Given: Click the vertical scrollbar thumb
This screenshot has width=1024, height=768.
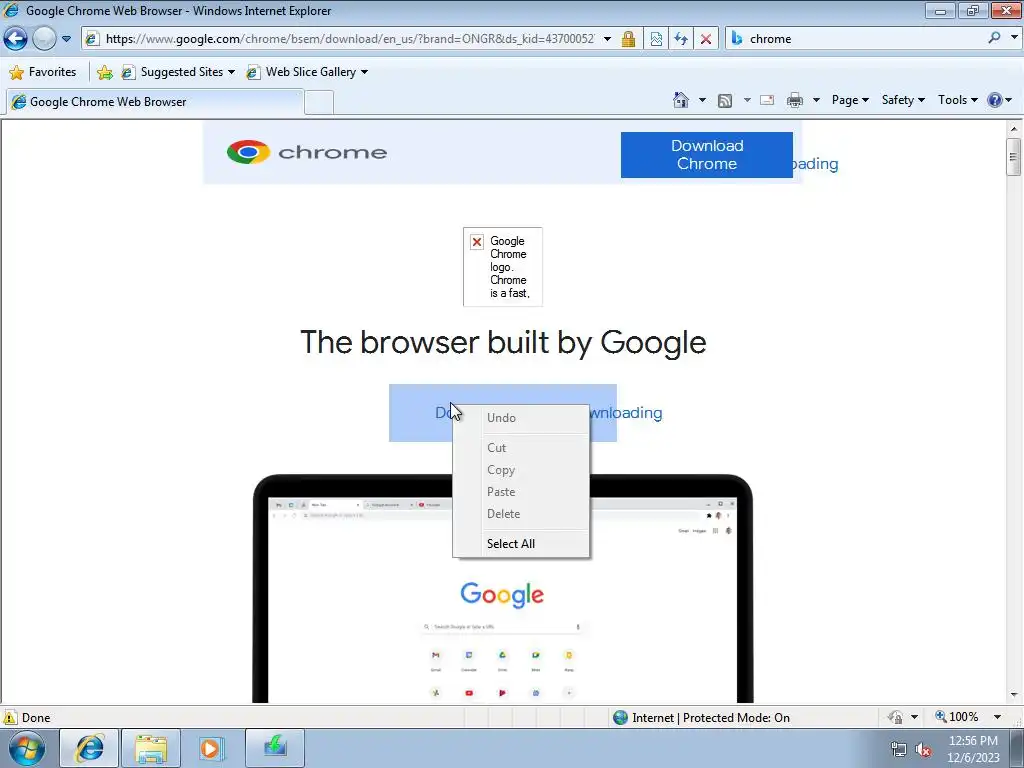Looking at the screenshot, I should [1014, 157].
